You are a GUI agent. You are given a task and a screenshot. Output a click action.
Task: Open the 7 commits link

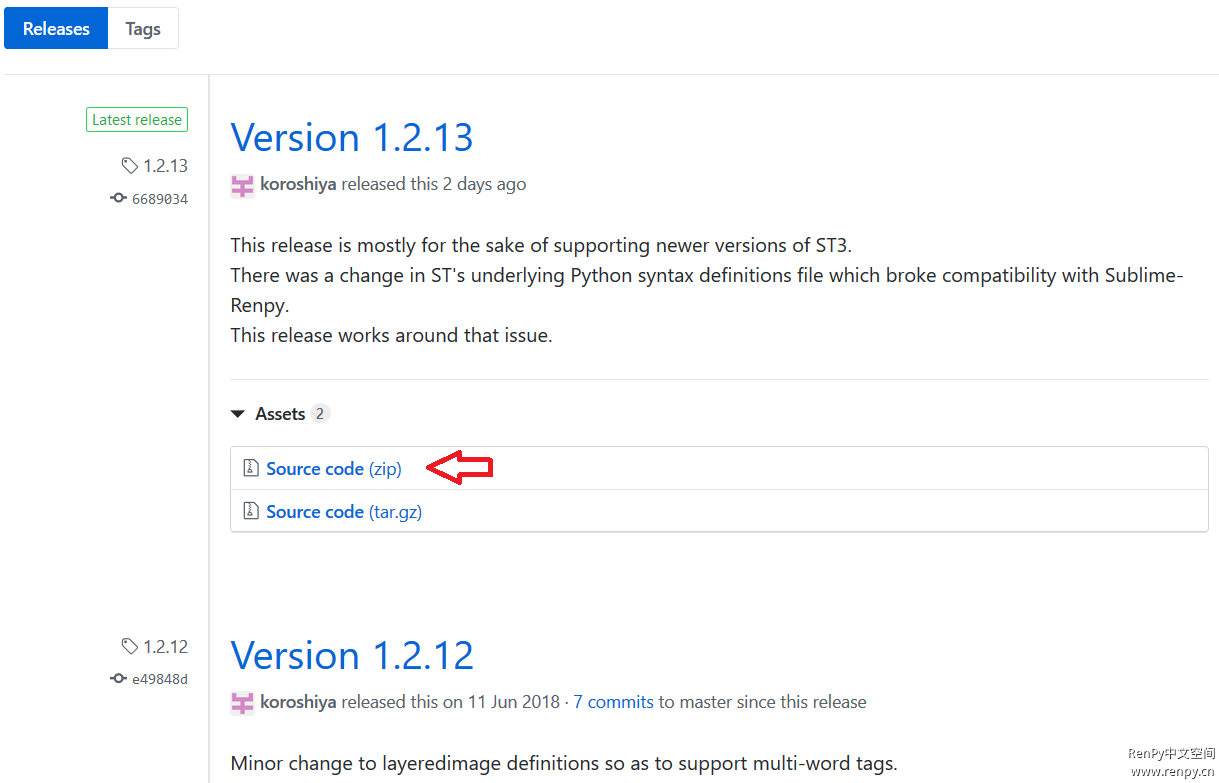click(x=613, y=702)
